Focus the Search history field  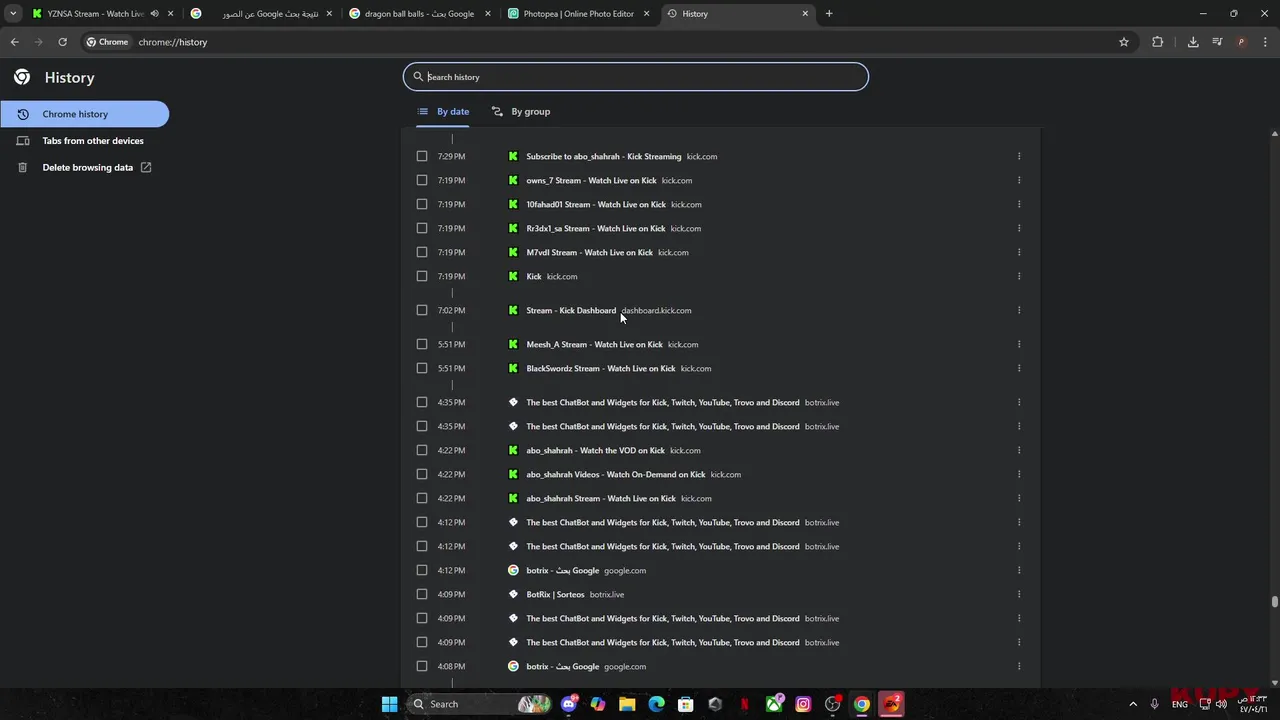point(636,77)
